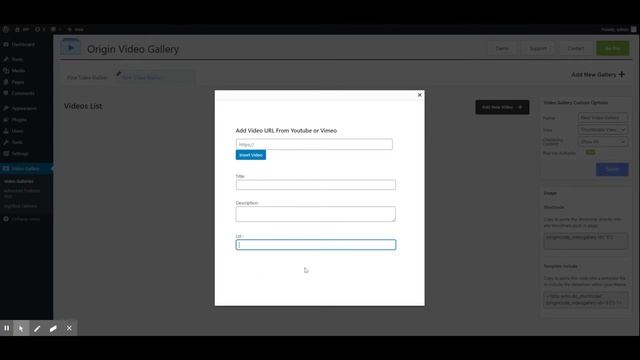The image size is (640, 360).
Task: Focus the YouTube or Vimeo URL field
Action: [314, 144]
